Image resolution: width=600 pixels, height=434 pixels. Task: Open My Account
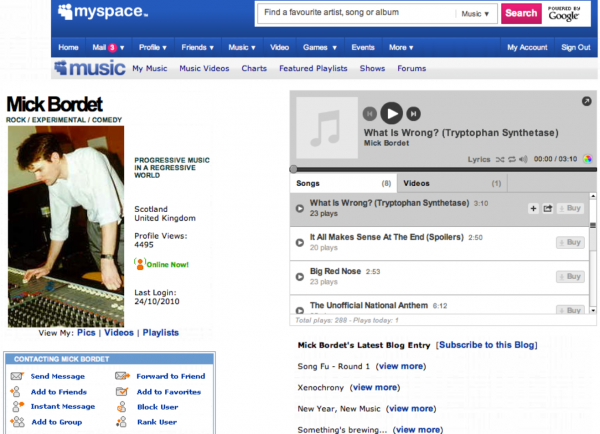pyautogui.click(x=527, y=47)
